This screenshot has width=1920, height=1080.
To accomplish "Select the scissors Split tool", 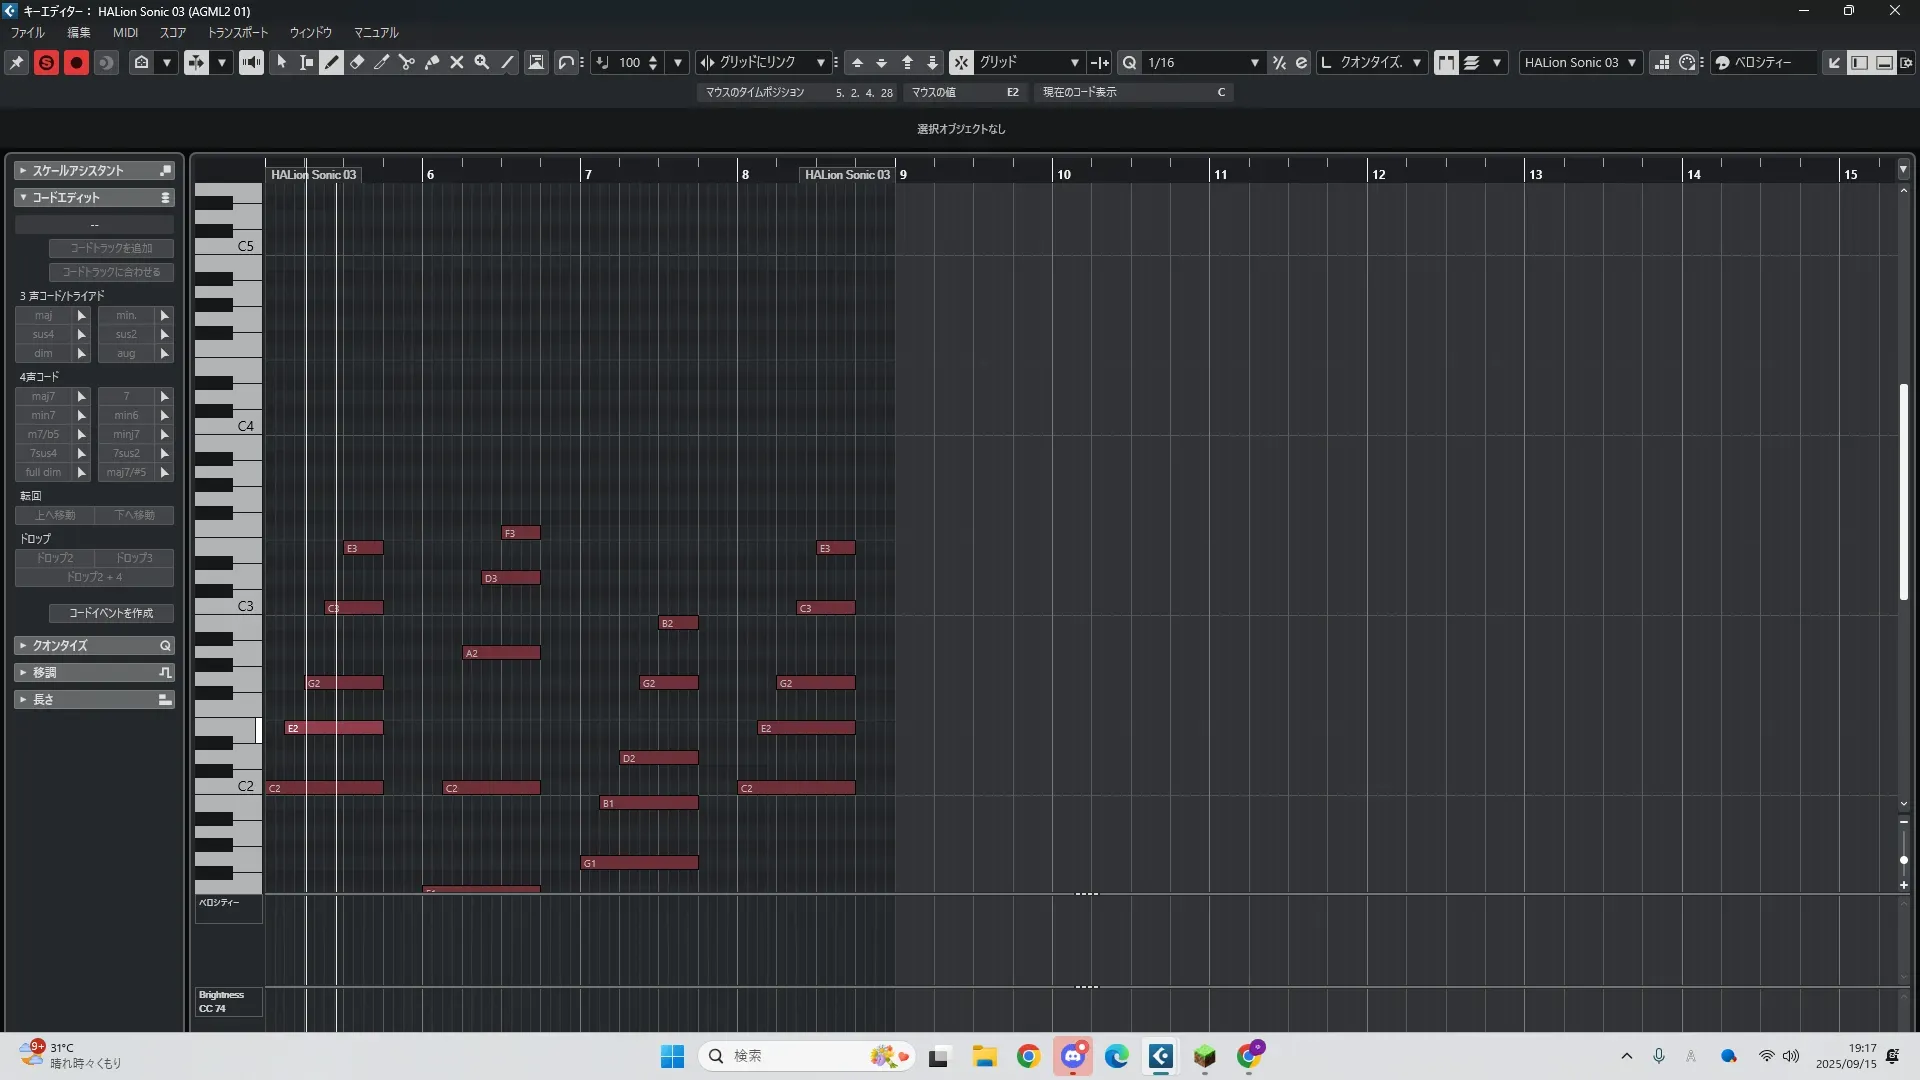I will (407, 62).
